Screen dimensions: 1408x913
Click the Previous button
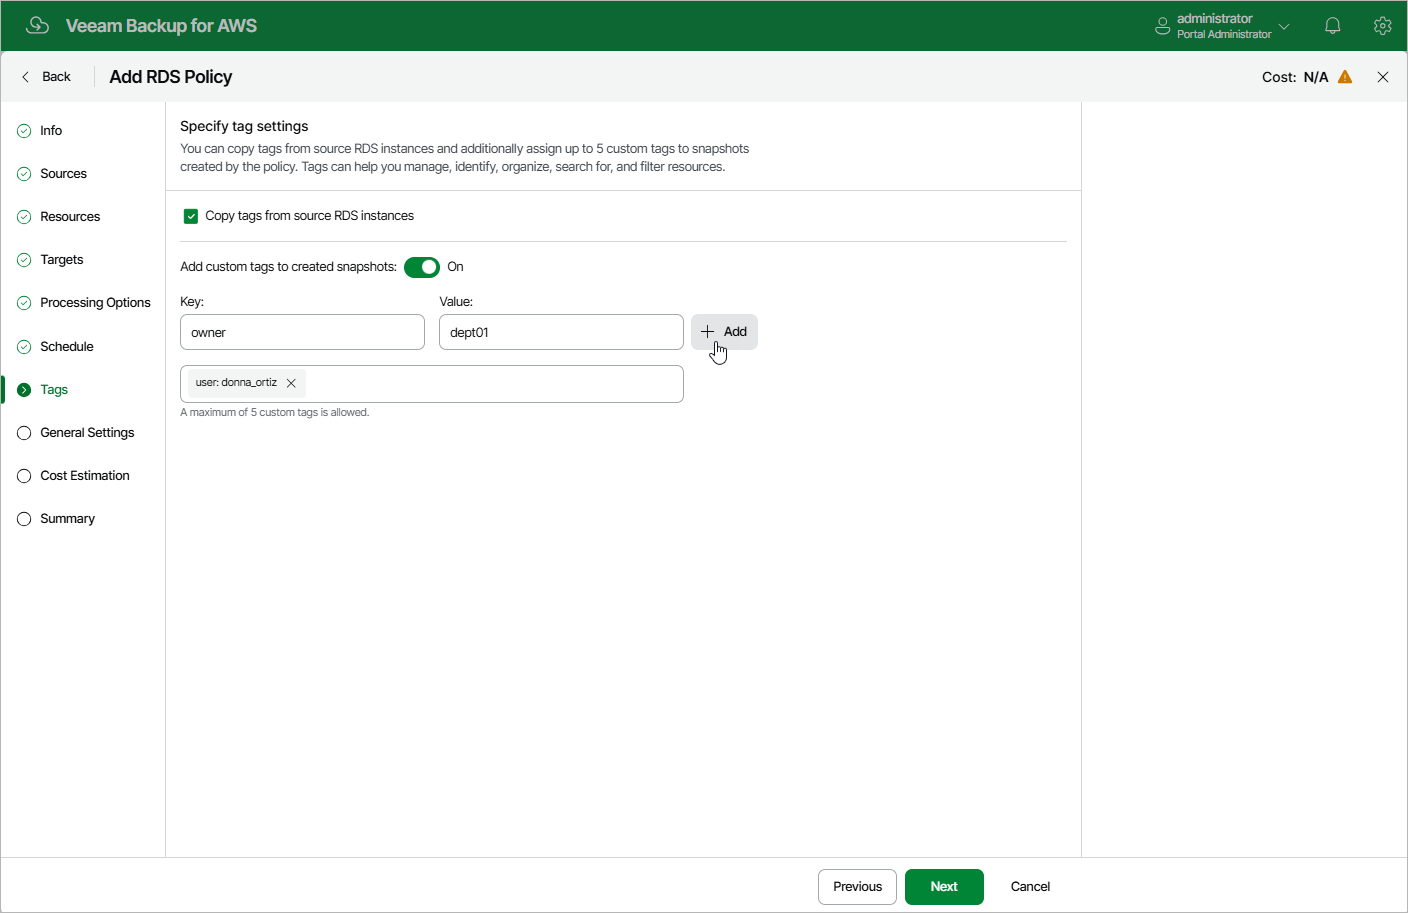(x=857, y=887)
